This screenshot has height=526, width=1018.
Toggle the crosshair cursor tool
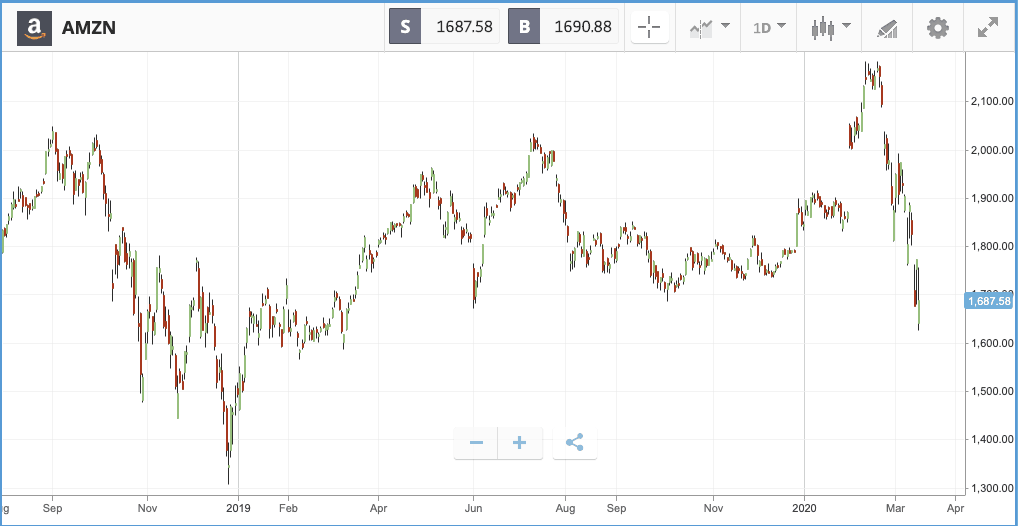pos(649,27)
